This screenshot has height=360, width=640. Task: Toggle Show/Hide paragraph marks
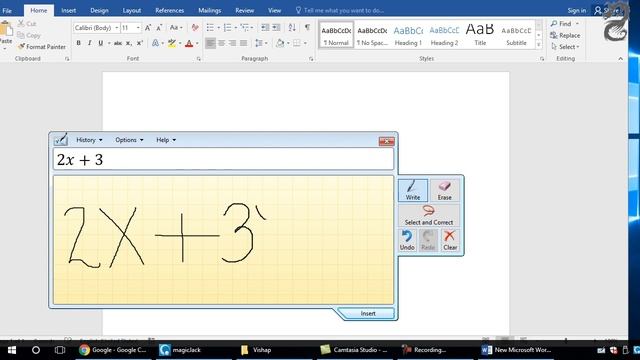307,27
